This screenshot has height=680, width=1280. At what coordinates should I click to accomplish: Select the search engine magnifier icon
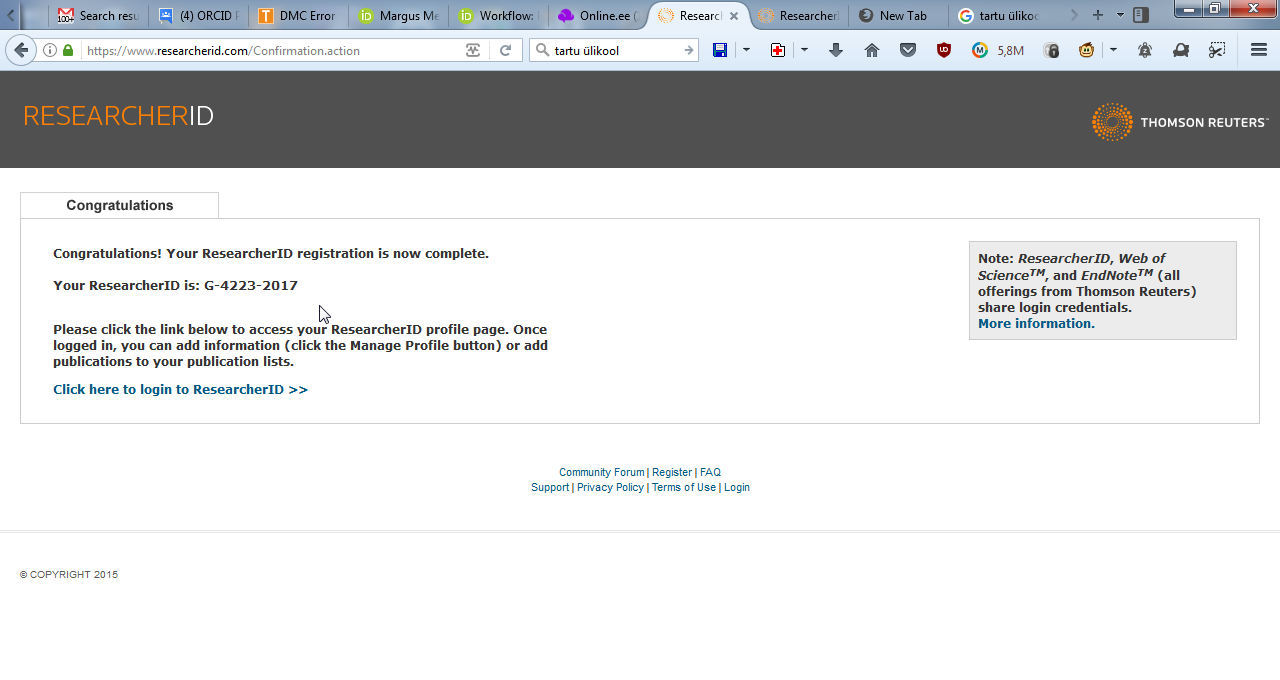(543, 50)
